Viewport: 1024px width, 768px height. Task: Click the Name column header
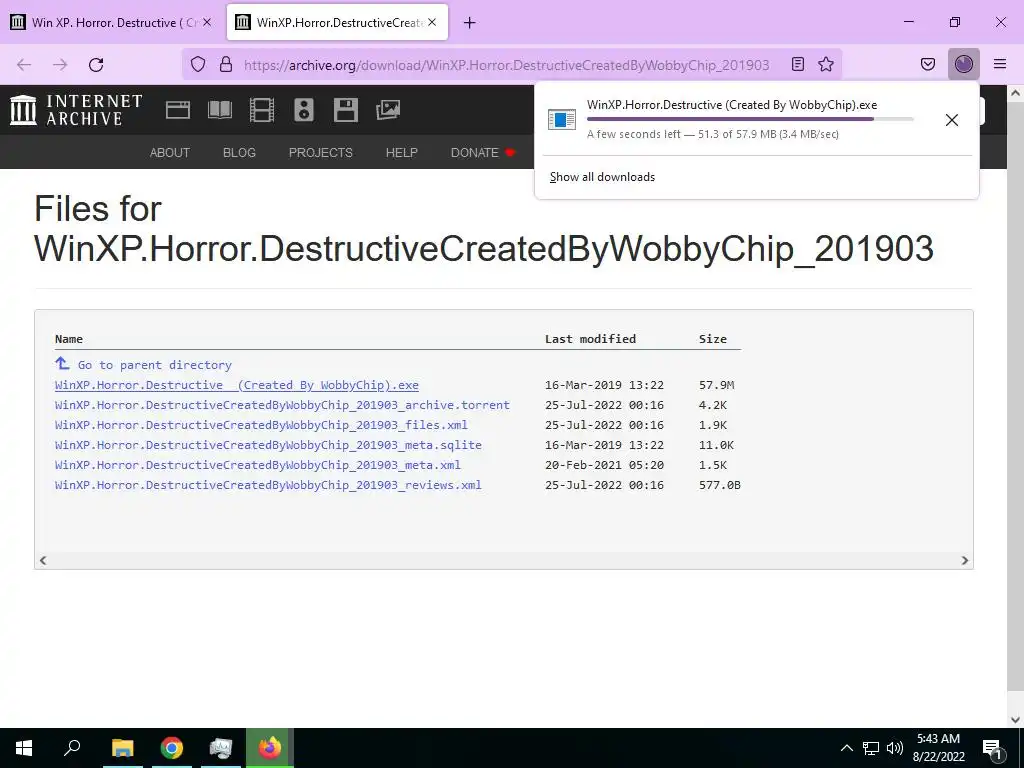pos(69,339)
